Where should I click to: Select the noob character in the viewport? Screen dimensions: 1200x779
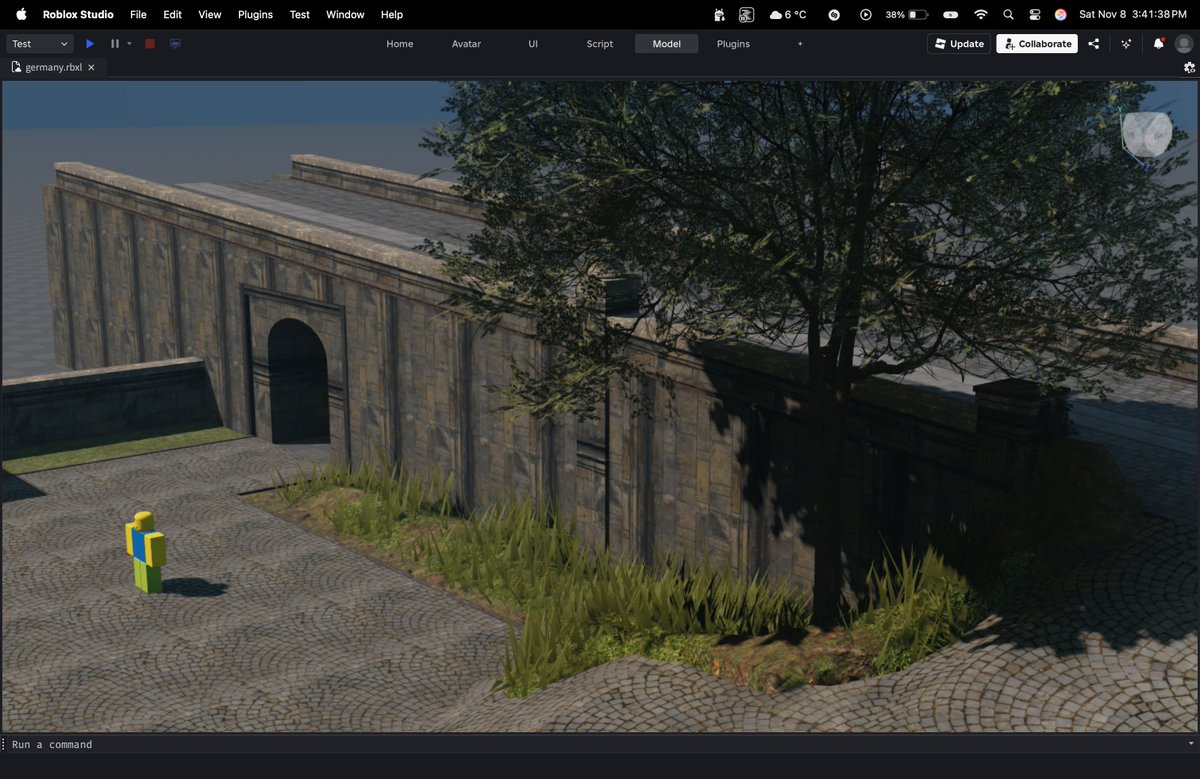click(146, 552)
